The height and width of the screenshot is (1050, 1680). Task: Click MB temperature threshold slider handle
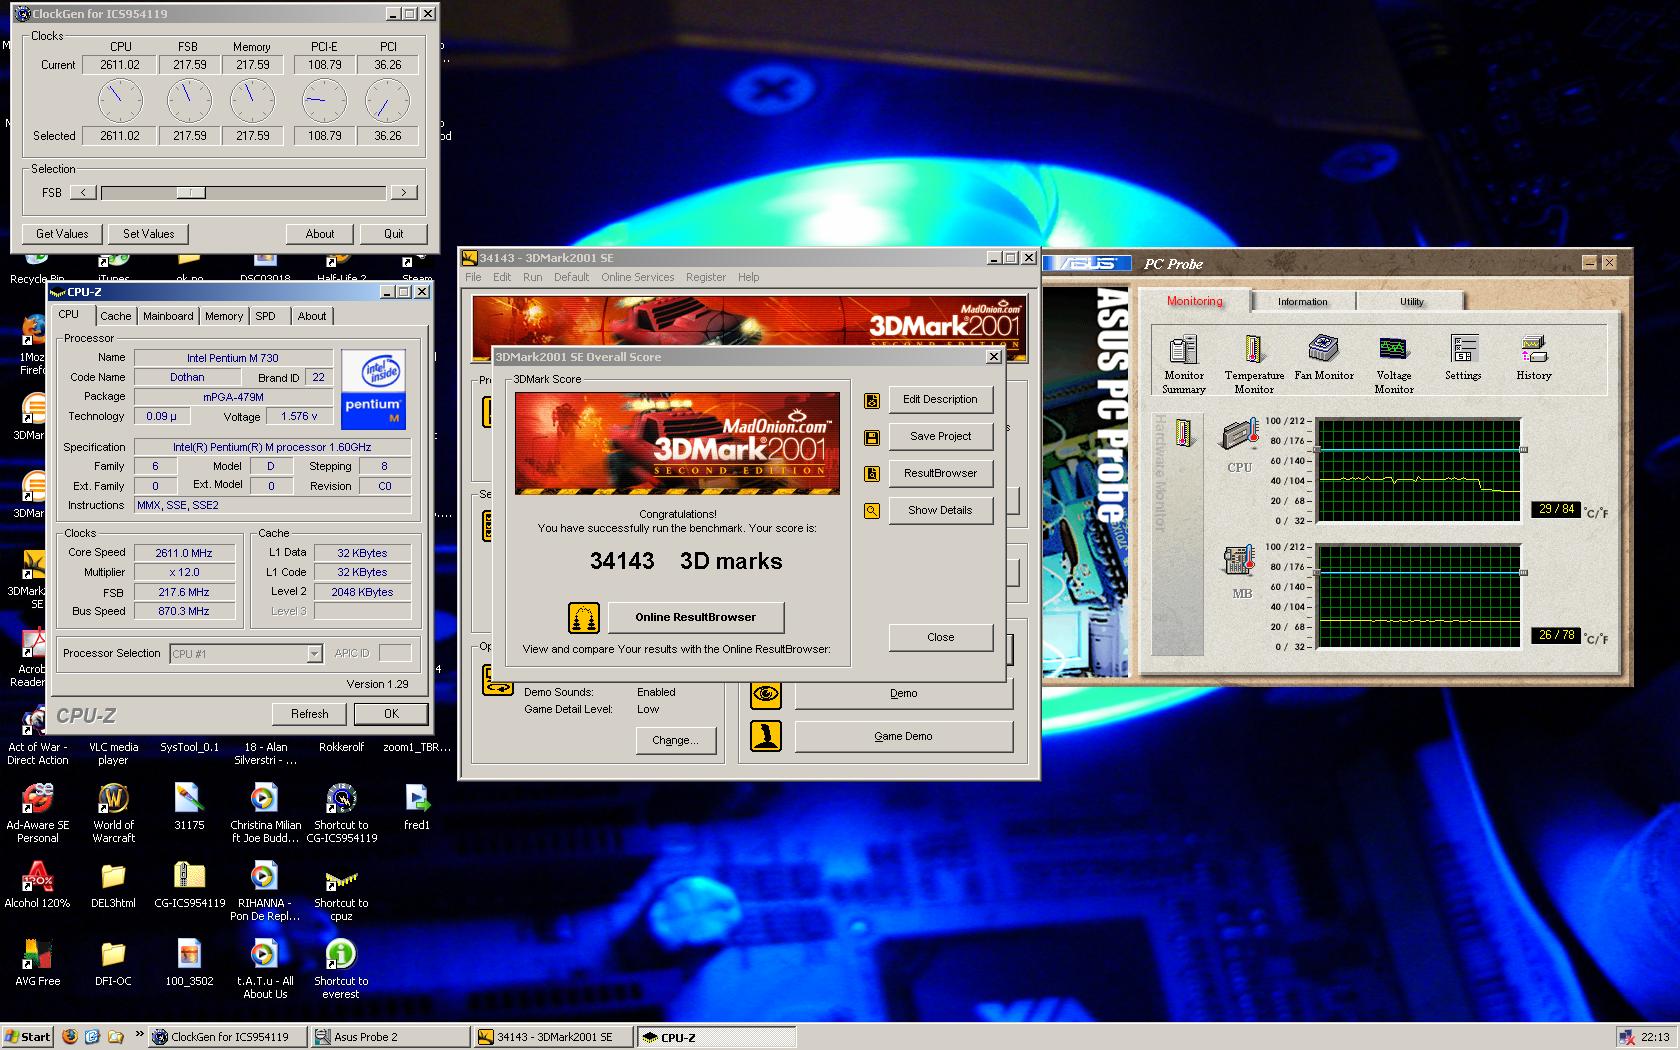[x=1524, y=573]
